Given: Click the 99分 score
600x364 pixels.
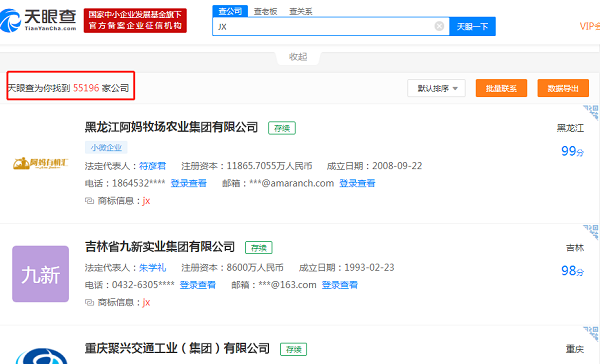Looking at the screenshot, I should tap(572, 151).
